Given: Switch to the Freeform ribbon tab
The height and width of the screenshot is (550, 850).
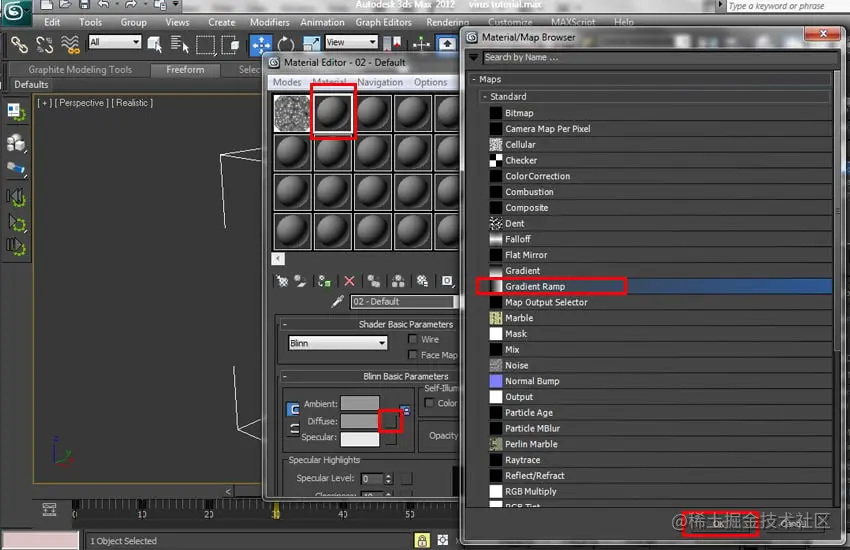Looking at the screenshot, I should pyautogui.click(x=185, y=70).
